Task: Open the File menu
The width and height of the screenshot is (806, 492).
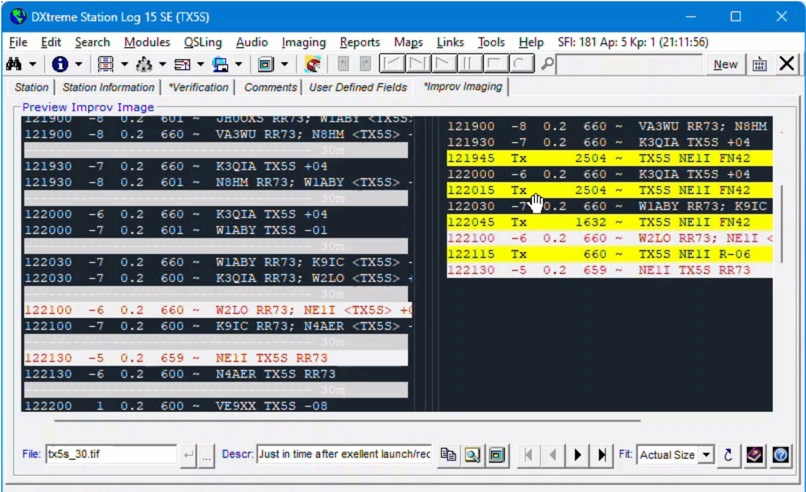Action: [18, 42]
